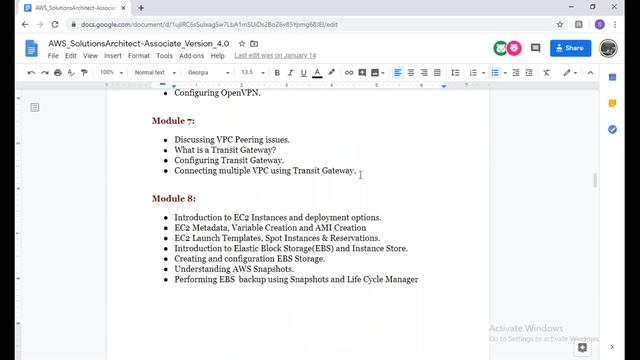Select the Paint format tool
The width and height of the screenshot is (640, 360).
click(x=84, y=73)
